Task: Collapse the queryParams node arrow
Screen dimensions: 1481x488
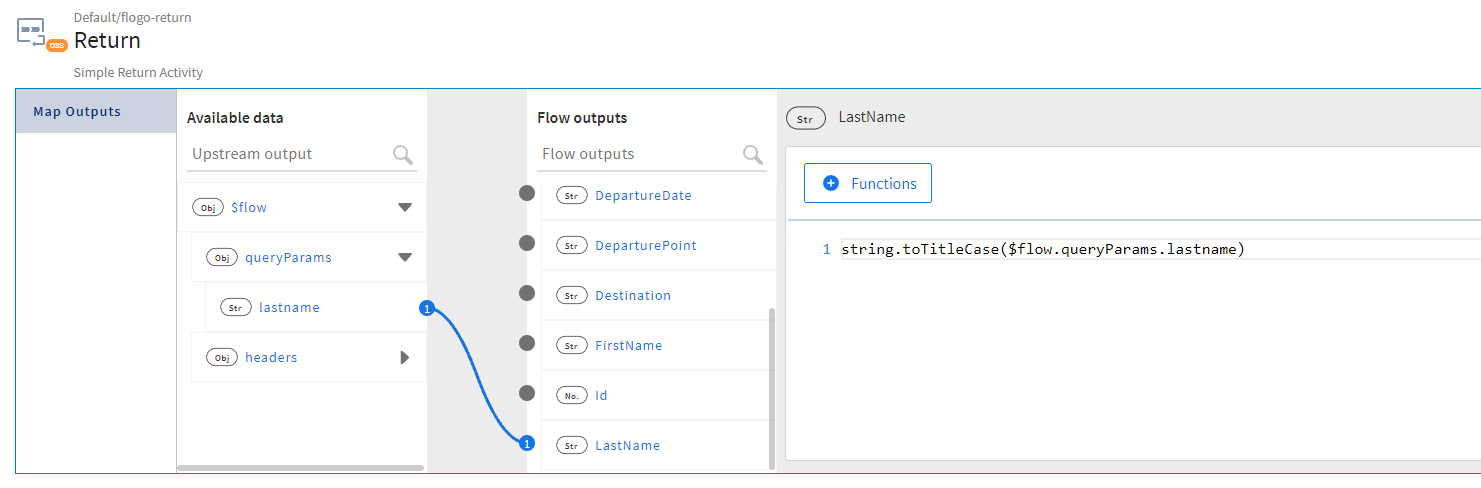Action: click(405, 258)
